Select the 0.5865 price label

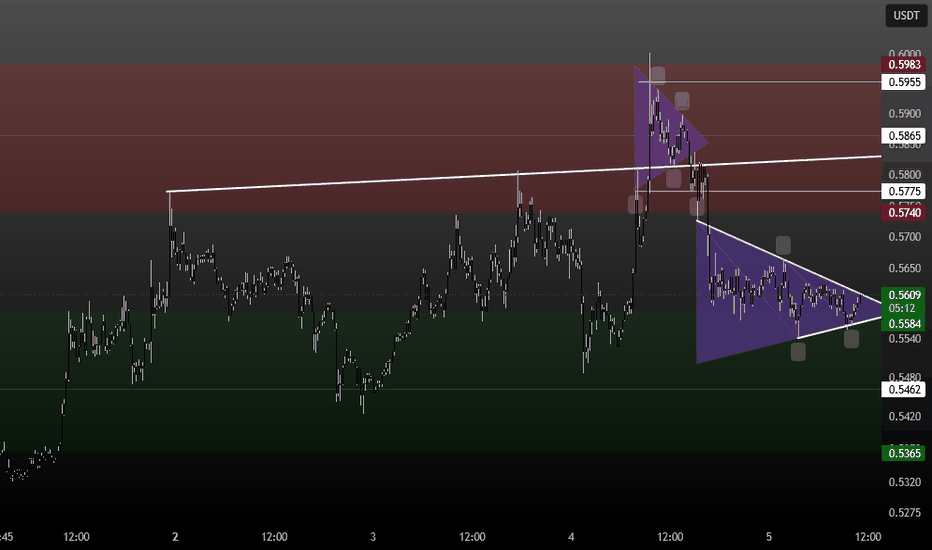904,136
